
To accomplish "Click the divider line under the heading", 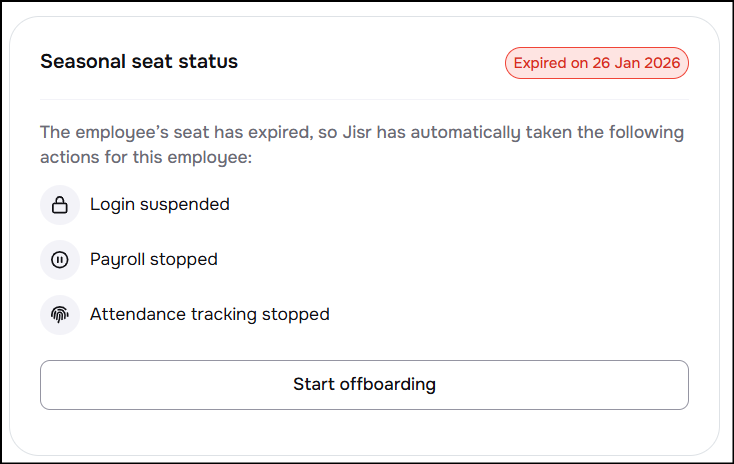I will point(364,99).
